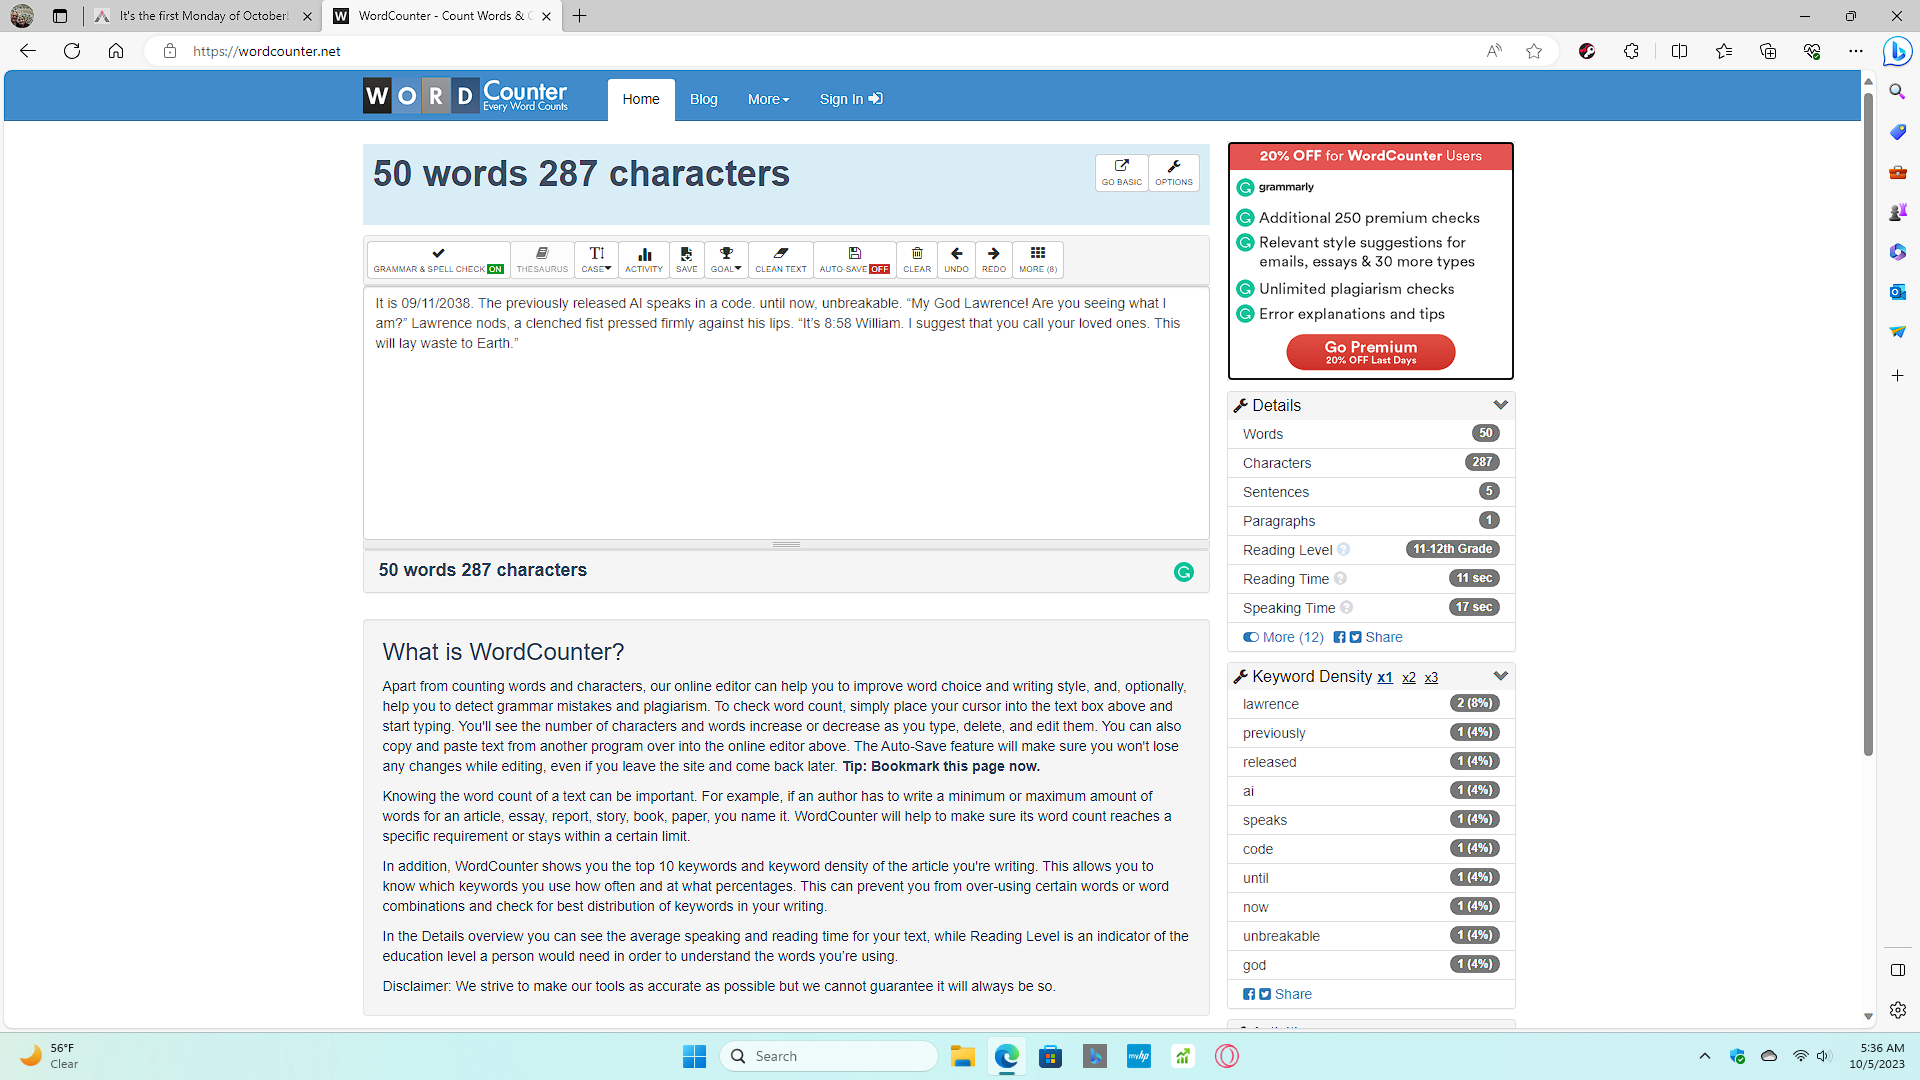Image resolution: width=1920 pixels, height=1080 pixels.
Task: Toggle the Auto-Save switch
Action: coord(854,259)
